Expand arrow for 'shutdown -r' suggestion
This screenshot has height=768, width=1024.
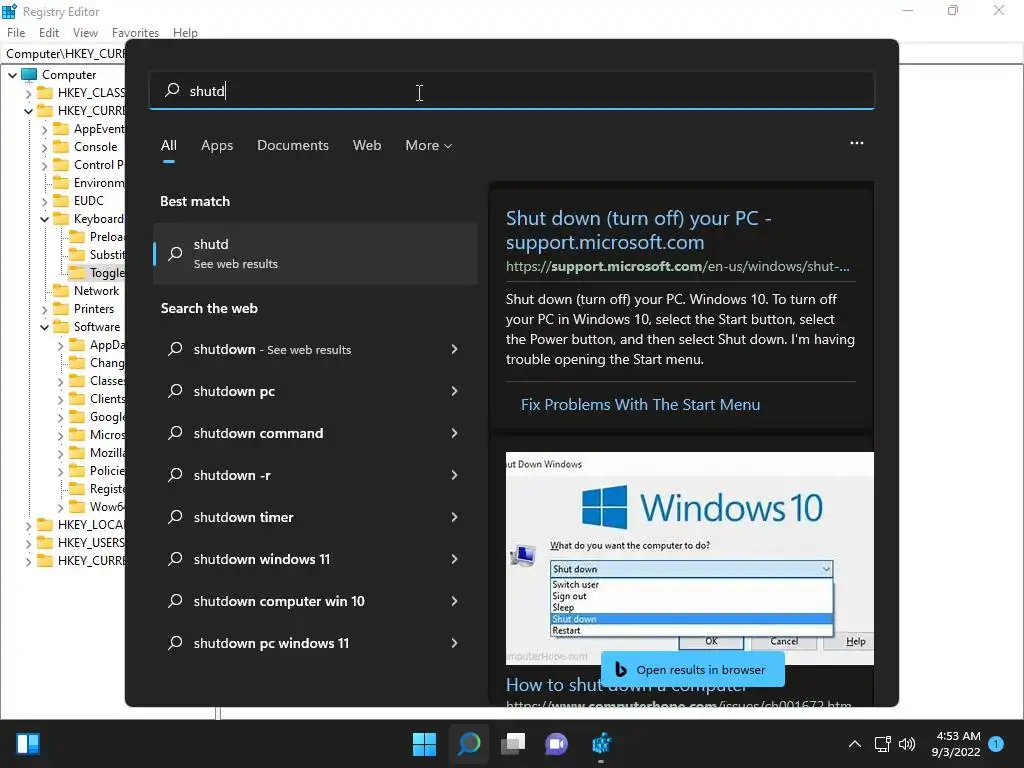click(455, 475)
